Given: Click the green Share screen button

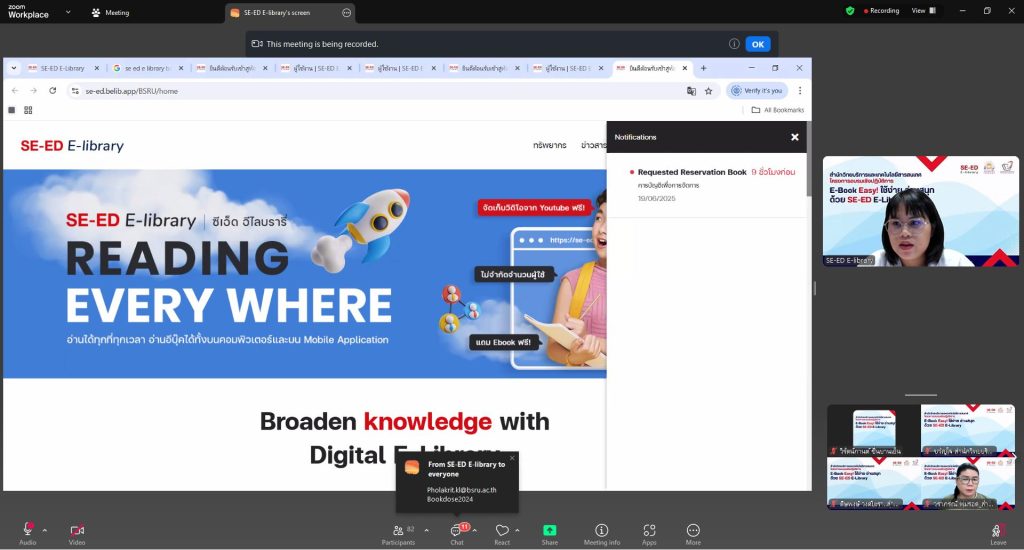Looking at the screenshot, I should point(550,530).
